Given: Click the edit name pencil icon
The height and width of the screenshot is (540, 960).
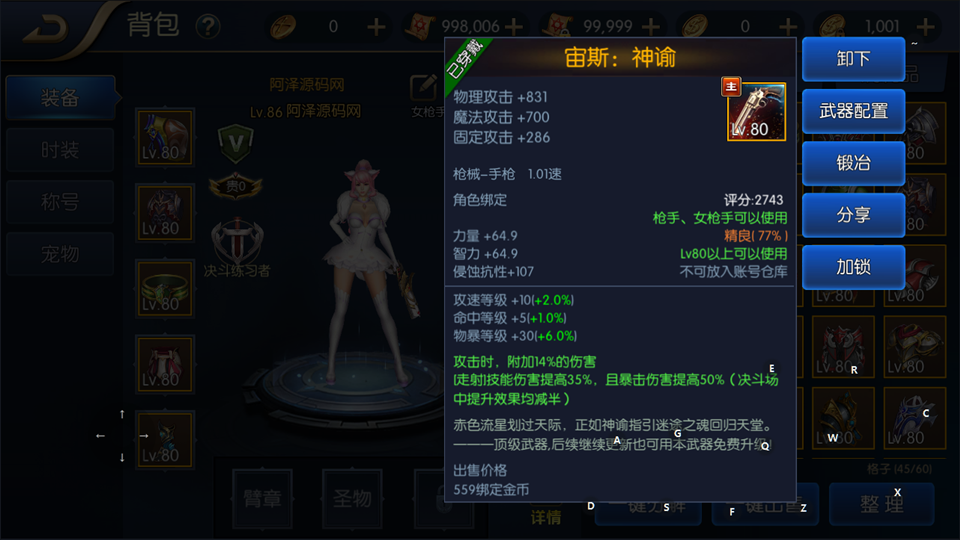Looking at the screenshot, I should coord(424,88).
